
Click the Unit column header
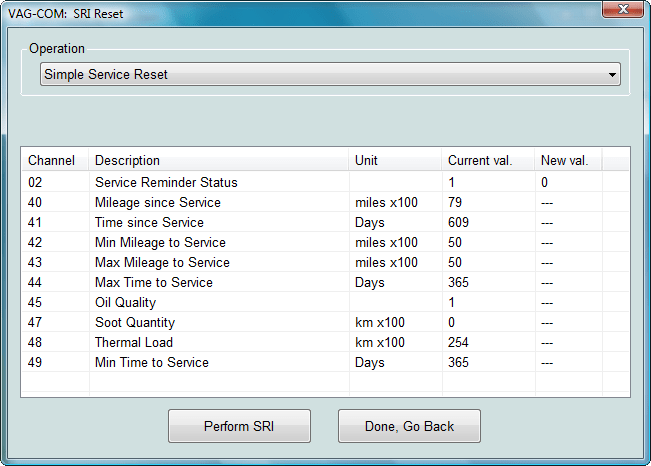pyautogui.click(x=395, y=160)
